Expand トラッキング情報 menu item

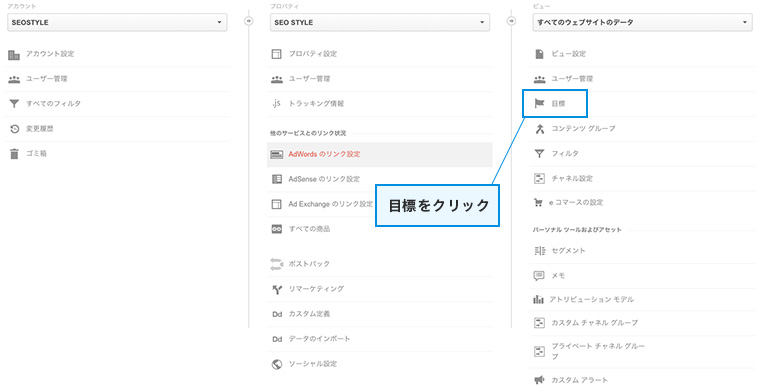tap(316, 103)
